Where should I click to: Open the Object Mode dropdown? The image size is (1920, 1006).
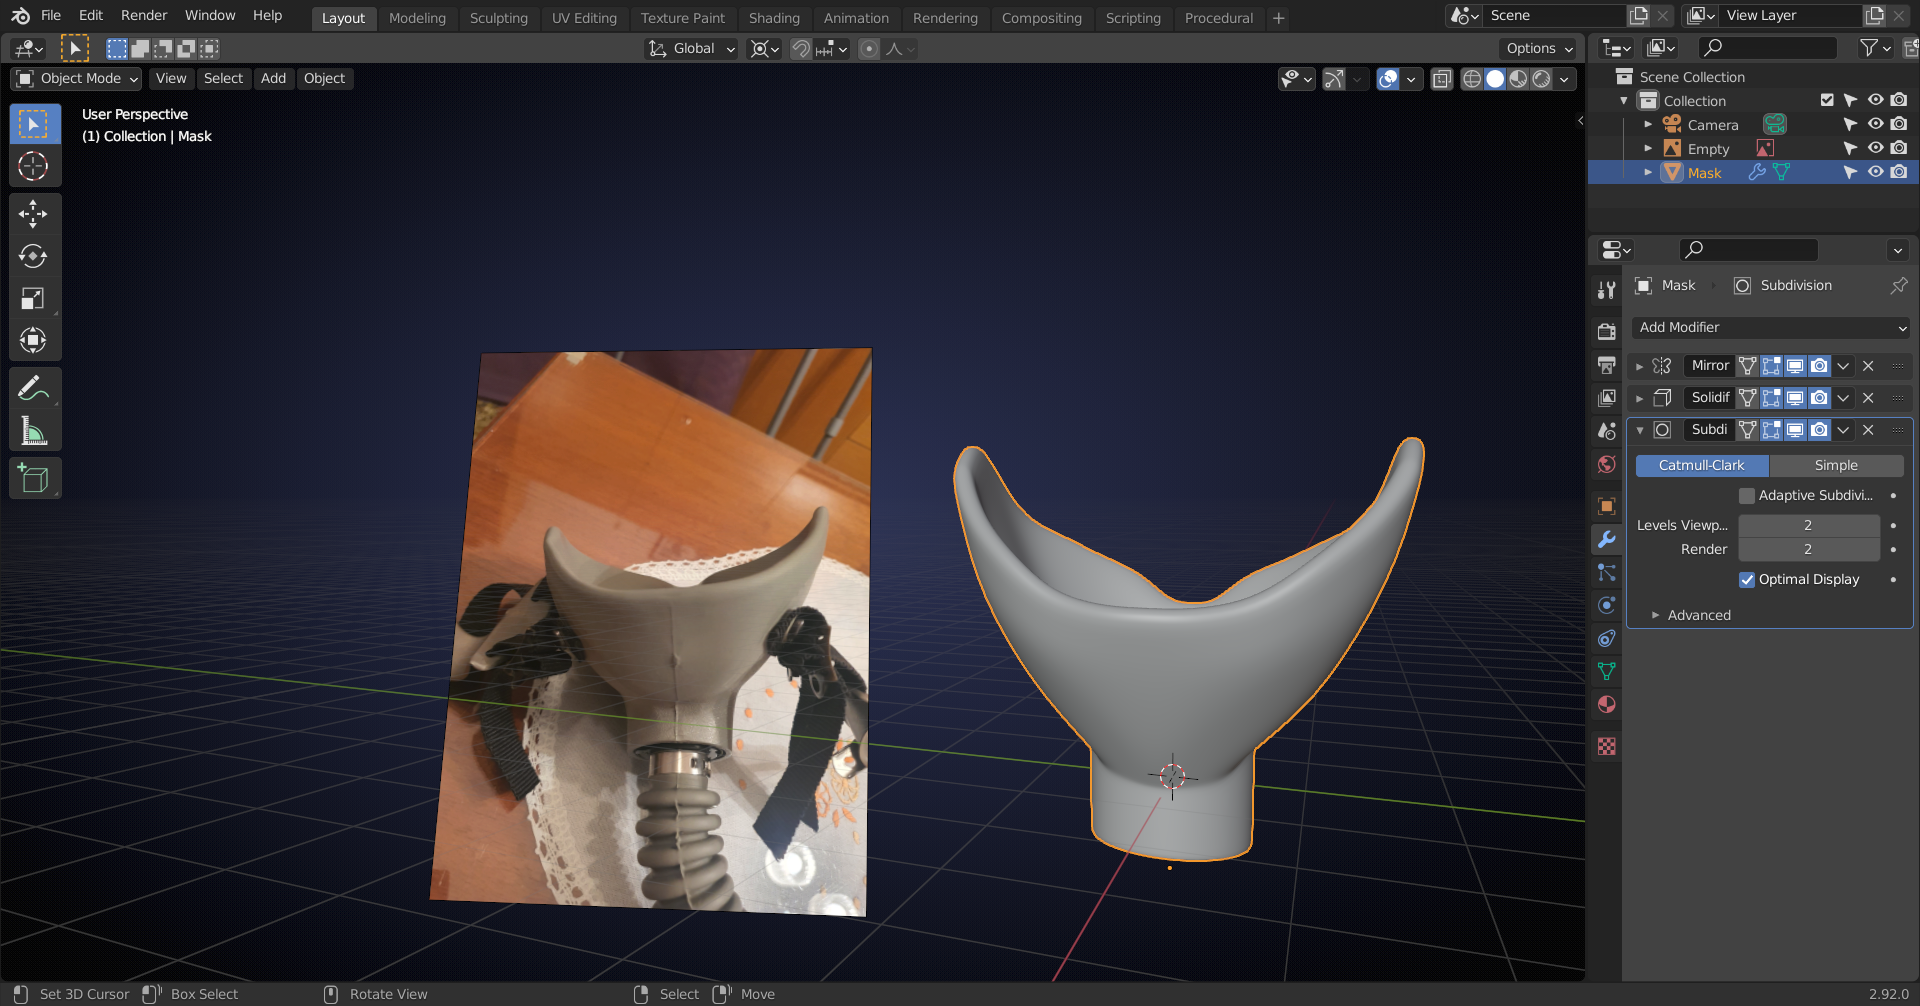78,78
